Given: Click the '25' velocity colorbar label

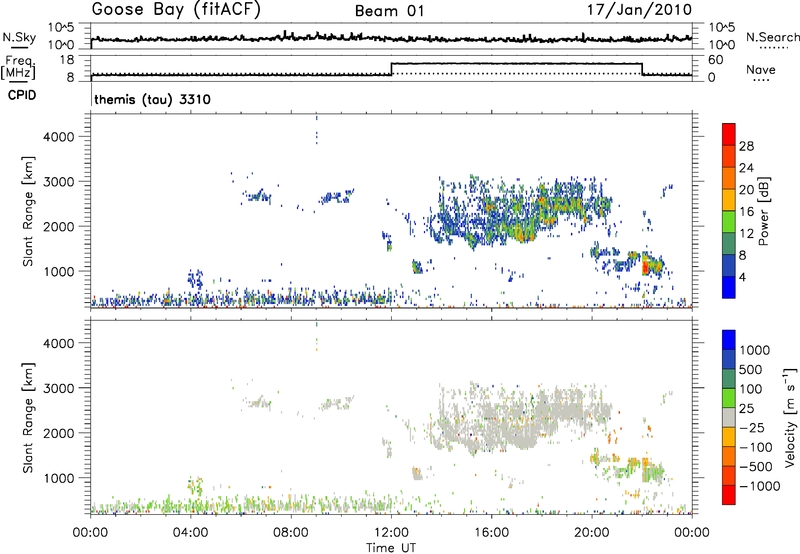Looking at the screenshot, I should (747, 409).
